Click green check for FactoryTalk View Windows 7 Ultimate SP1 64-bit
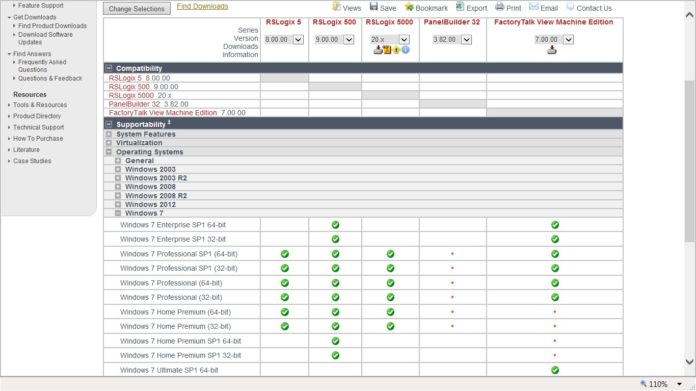 coord(555,370)
